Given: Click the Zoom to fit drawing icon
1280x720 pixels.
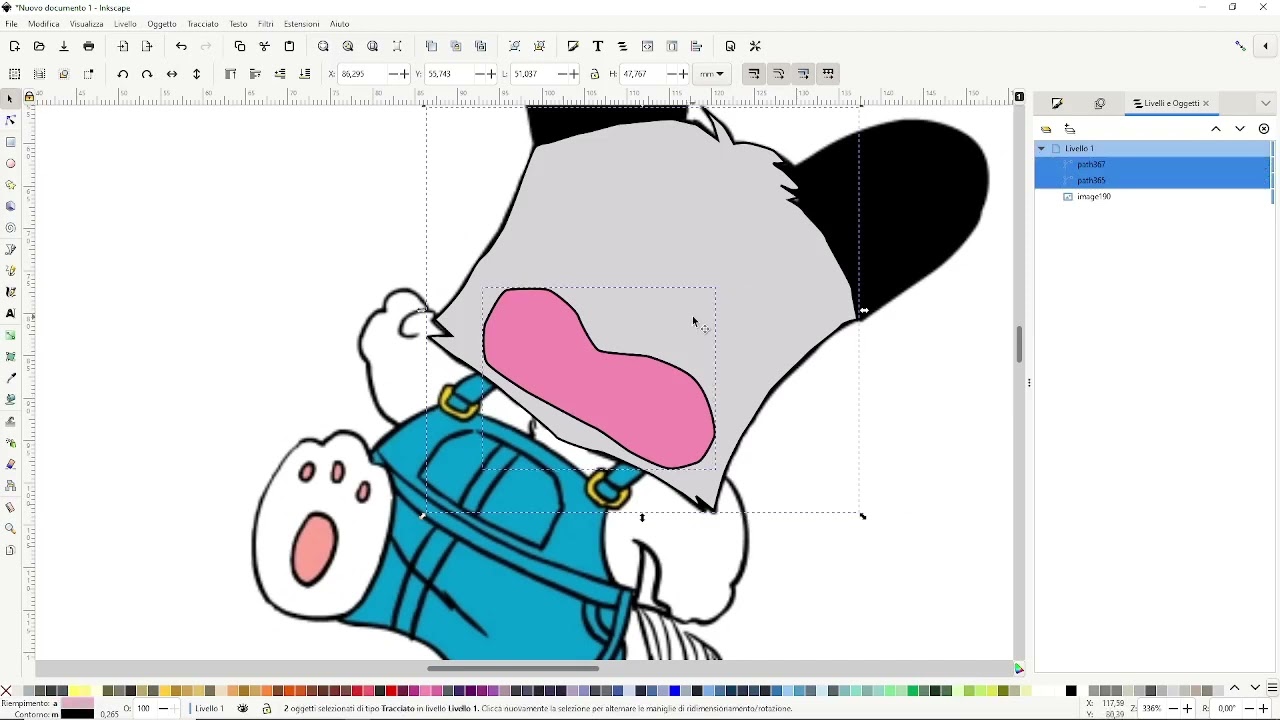Looking at the screenshot, I should click(x=348, y=47).
